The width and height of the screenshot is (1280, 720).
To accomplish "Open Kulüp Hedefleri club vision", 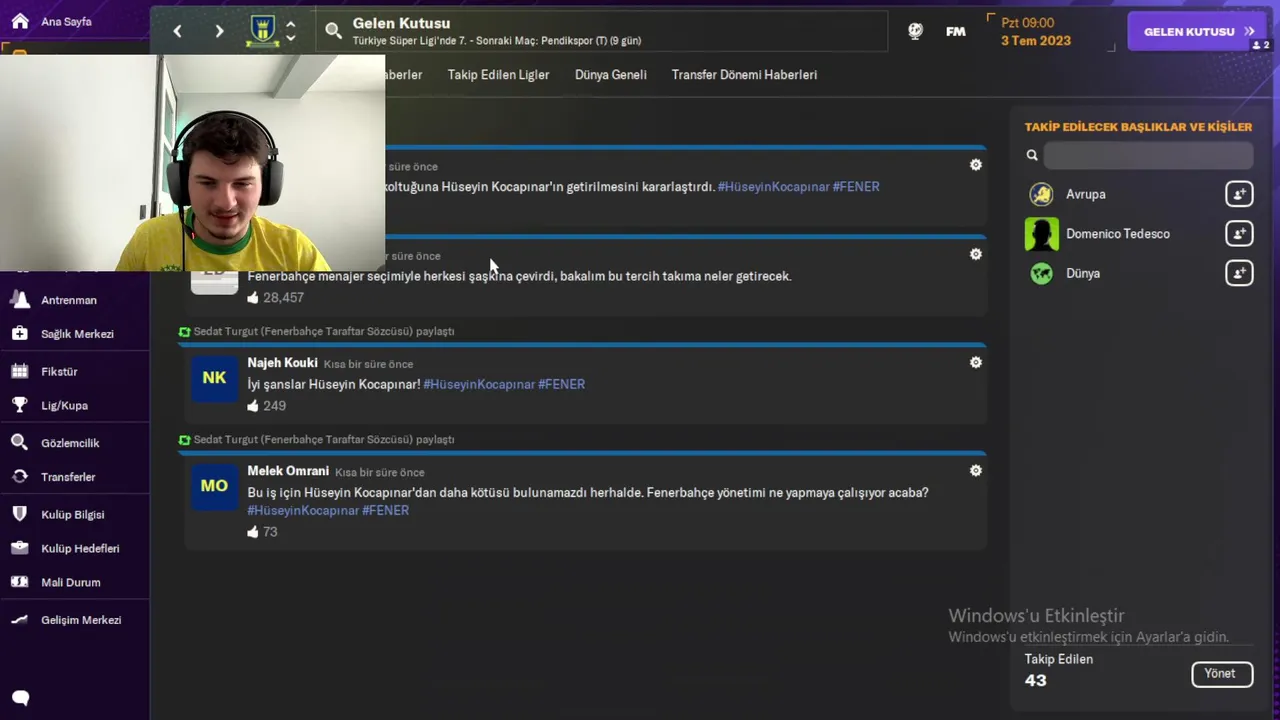I will click(x=80, y=548).
